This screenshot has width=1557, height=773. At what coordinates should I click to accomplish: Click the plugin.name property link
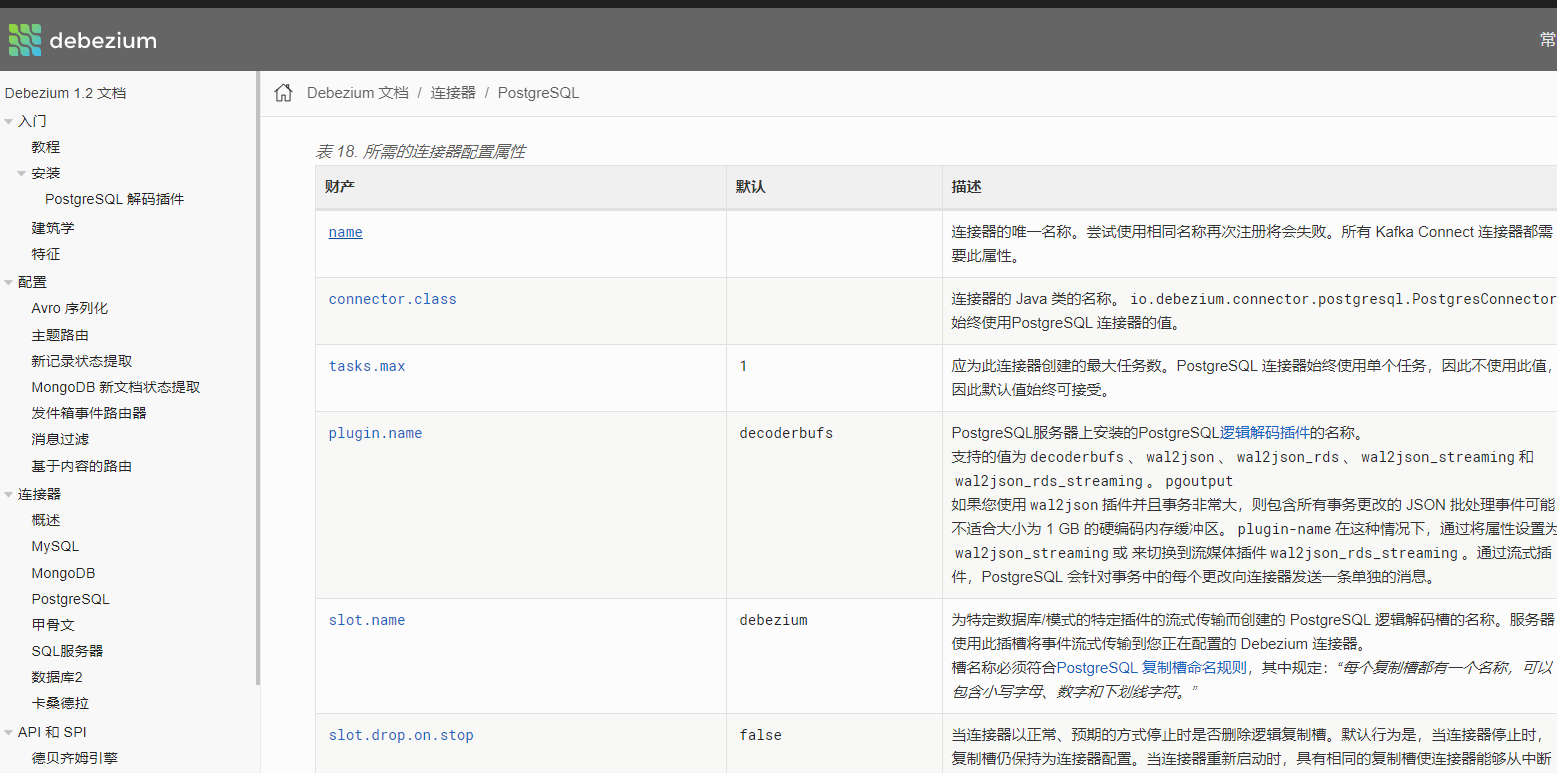[376, 433]
